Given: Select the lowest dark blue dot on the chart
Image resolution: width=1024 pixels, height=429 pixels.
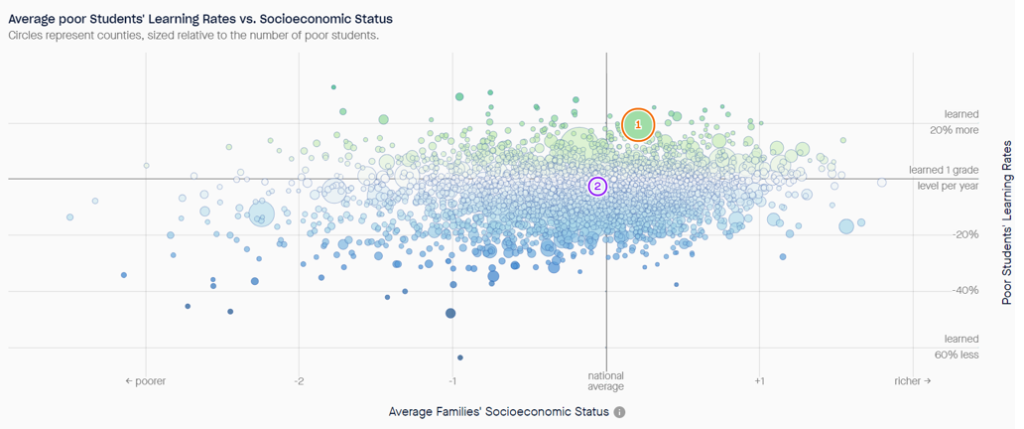Looking at the screenshot, I should coord(460,357).
